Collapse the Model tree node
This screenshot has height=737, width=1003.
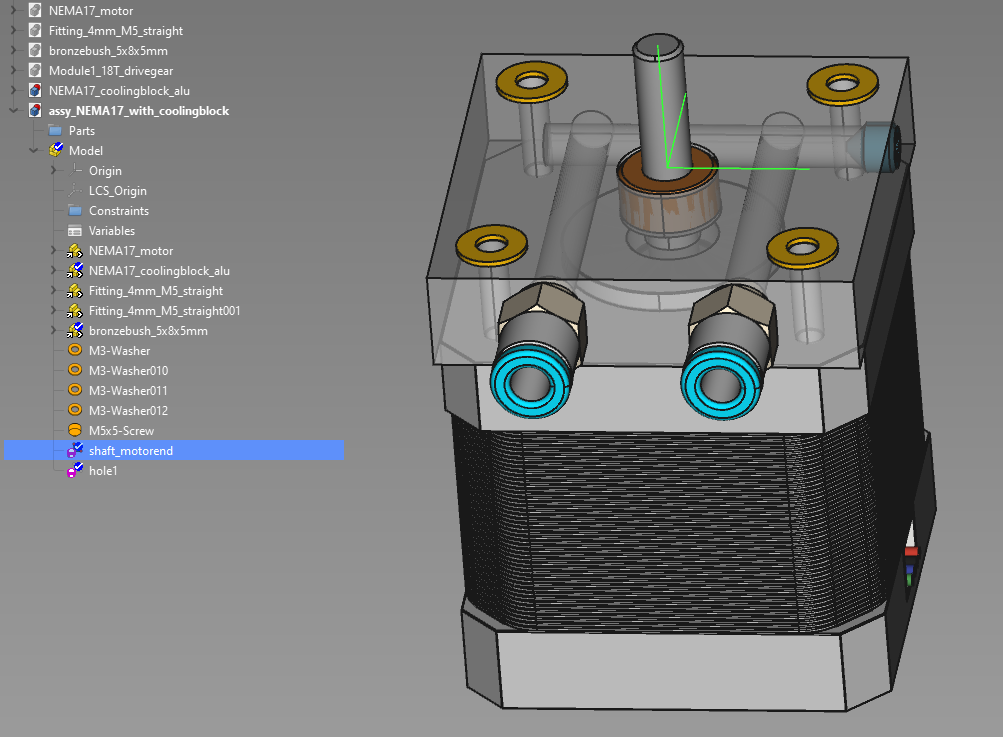[x=34, y=151]
